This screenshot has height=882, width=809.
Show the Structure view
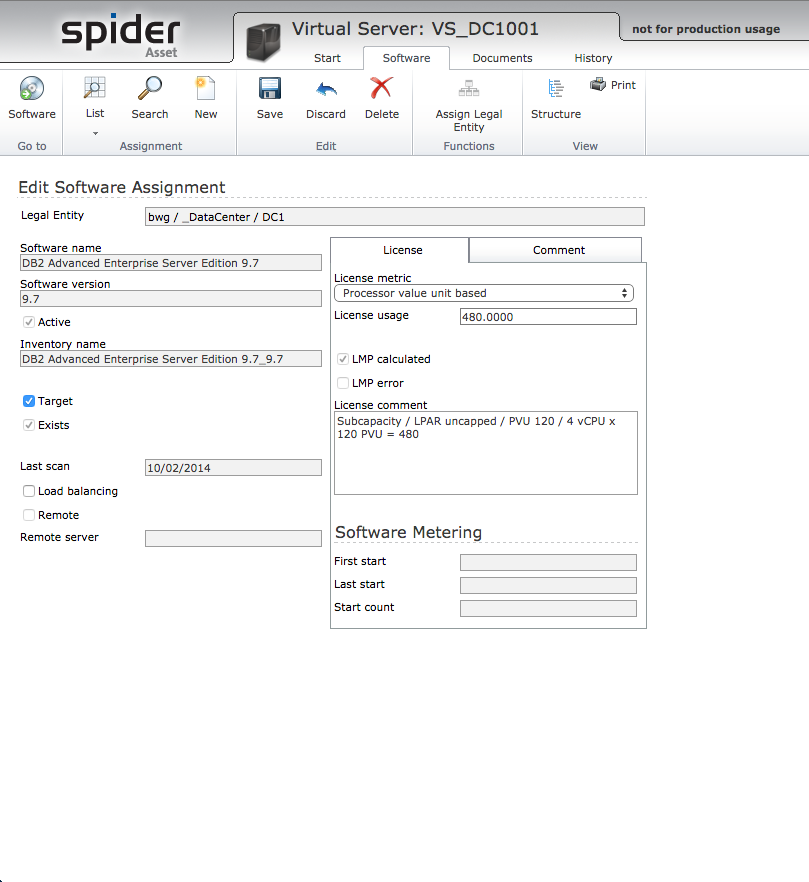[x=556, y=90]
